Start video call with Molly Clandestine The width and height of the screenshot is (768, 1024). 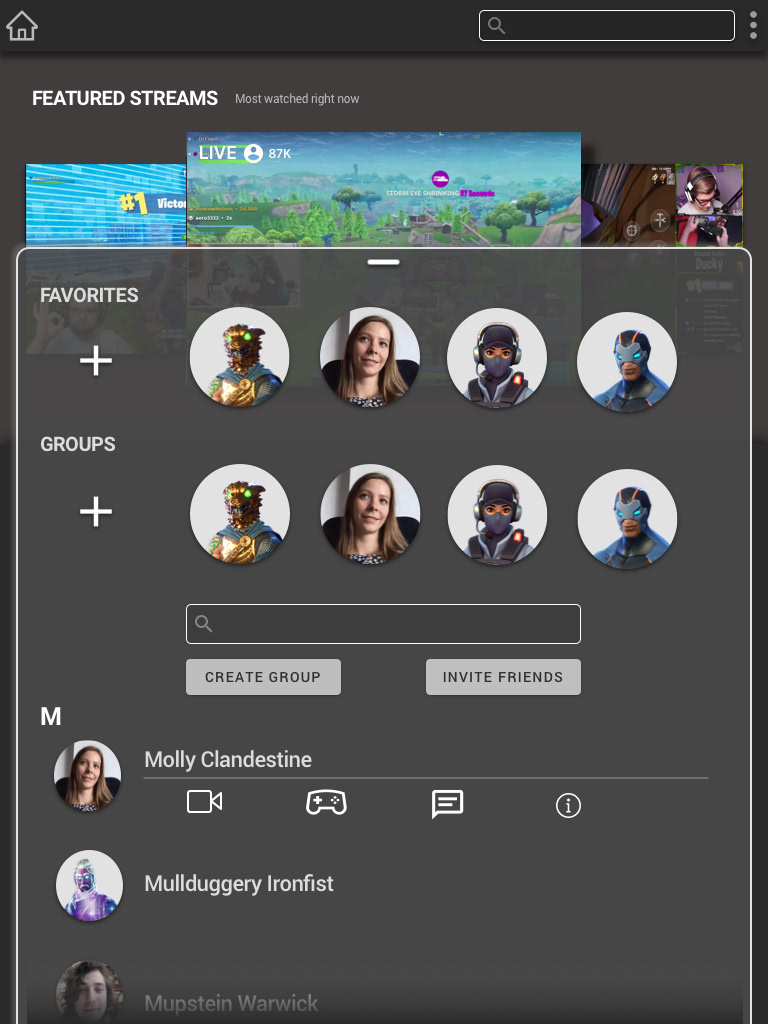click(204, 801)
